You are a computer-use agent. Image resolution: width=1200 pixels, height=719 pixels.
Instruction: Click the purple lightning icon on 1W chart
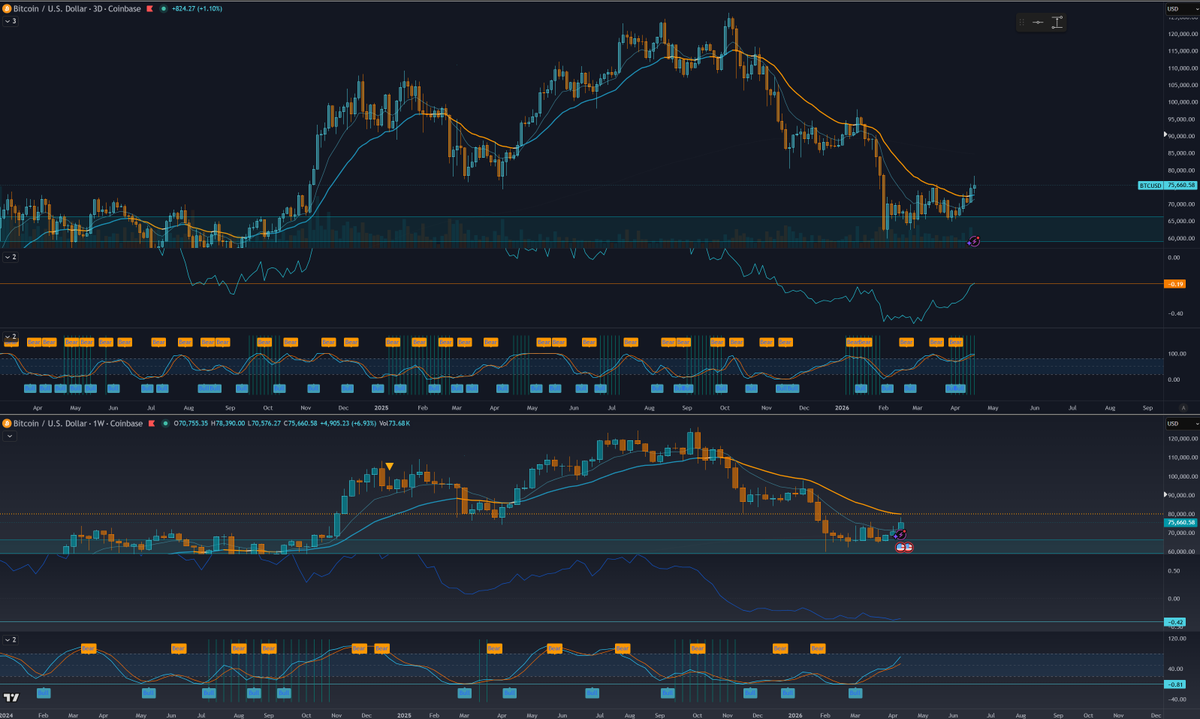[x=901, y=535]
